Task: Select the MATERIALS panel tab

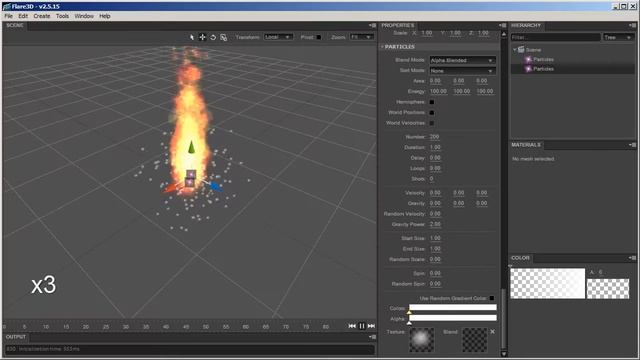Action: click(x=526, y=145)
